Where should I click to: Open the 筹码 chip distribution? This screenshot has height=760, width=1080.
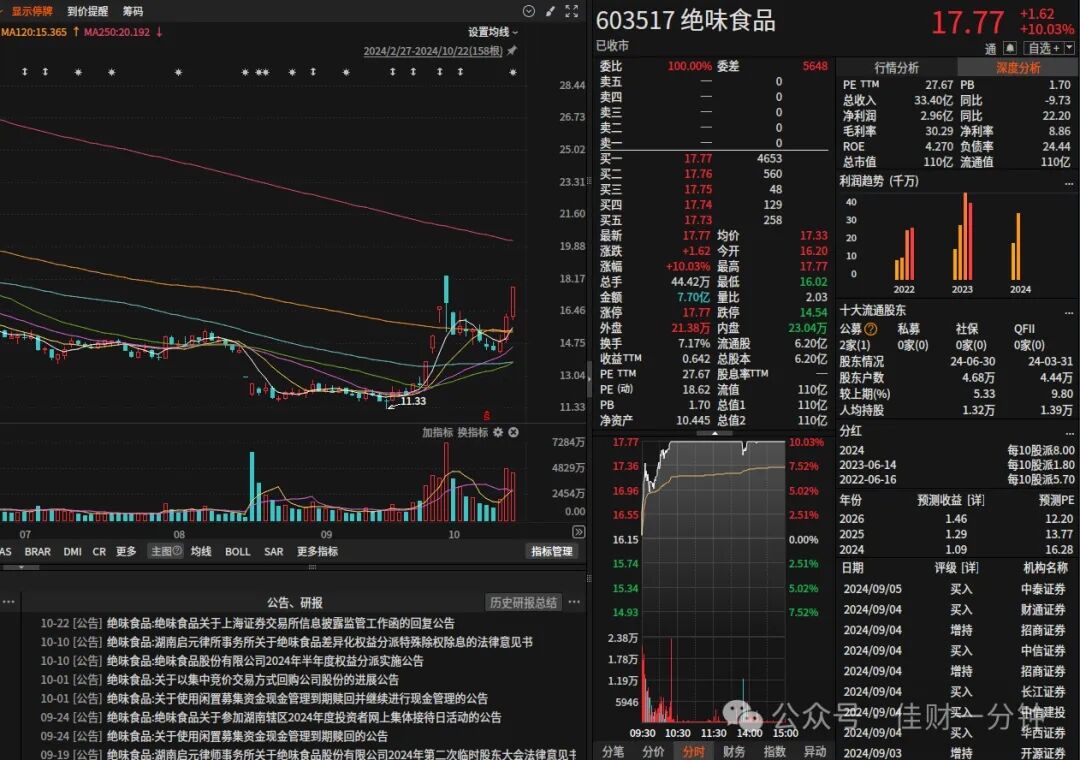[x=133, y=11]
